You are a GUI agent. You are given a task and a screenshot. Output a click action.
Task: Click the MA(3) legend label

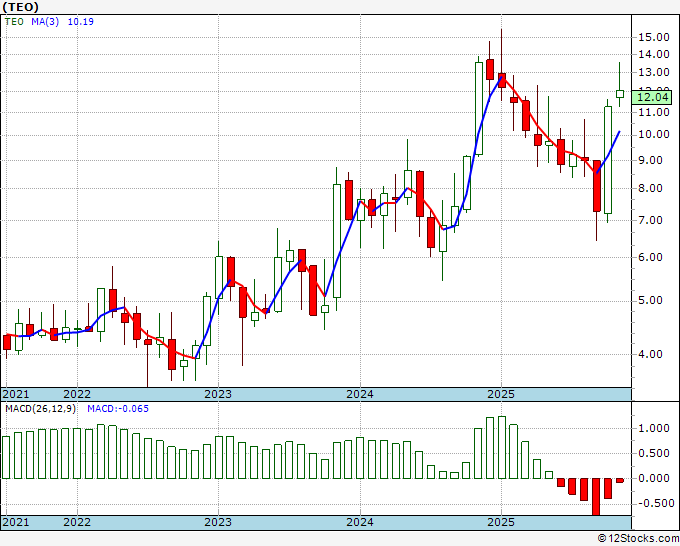tap(45, 22)
